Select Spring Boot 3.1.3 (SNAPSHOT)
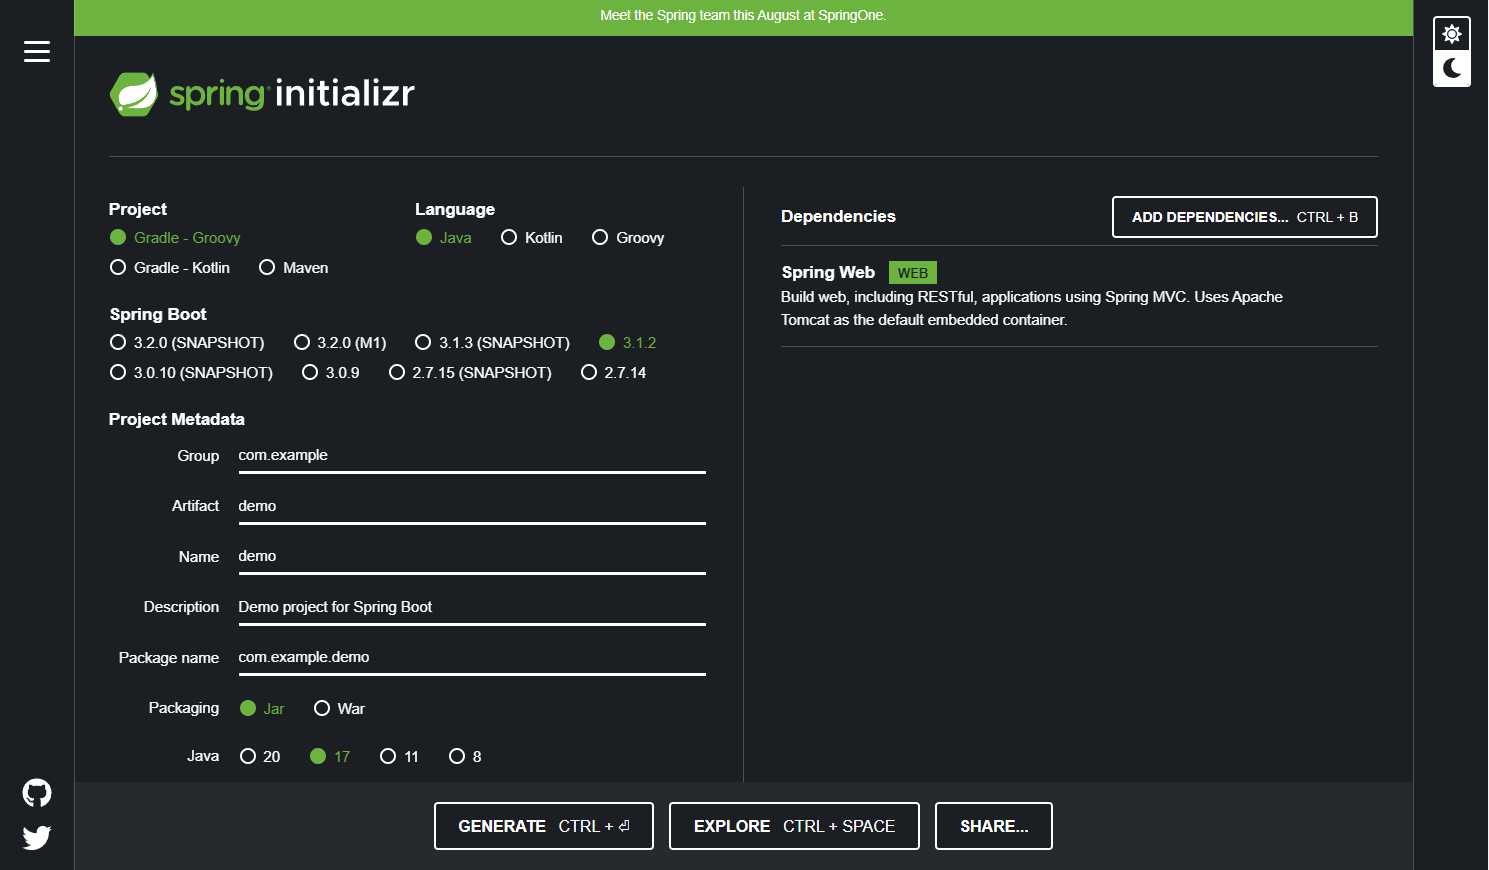1489x870 pixels. [x=493, y=343]
